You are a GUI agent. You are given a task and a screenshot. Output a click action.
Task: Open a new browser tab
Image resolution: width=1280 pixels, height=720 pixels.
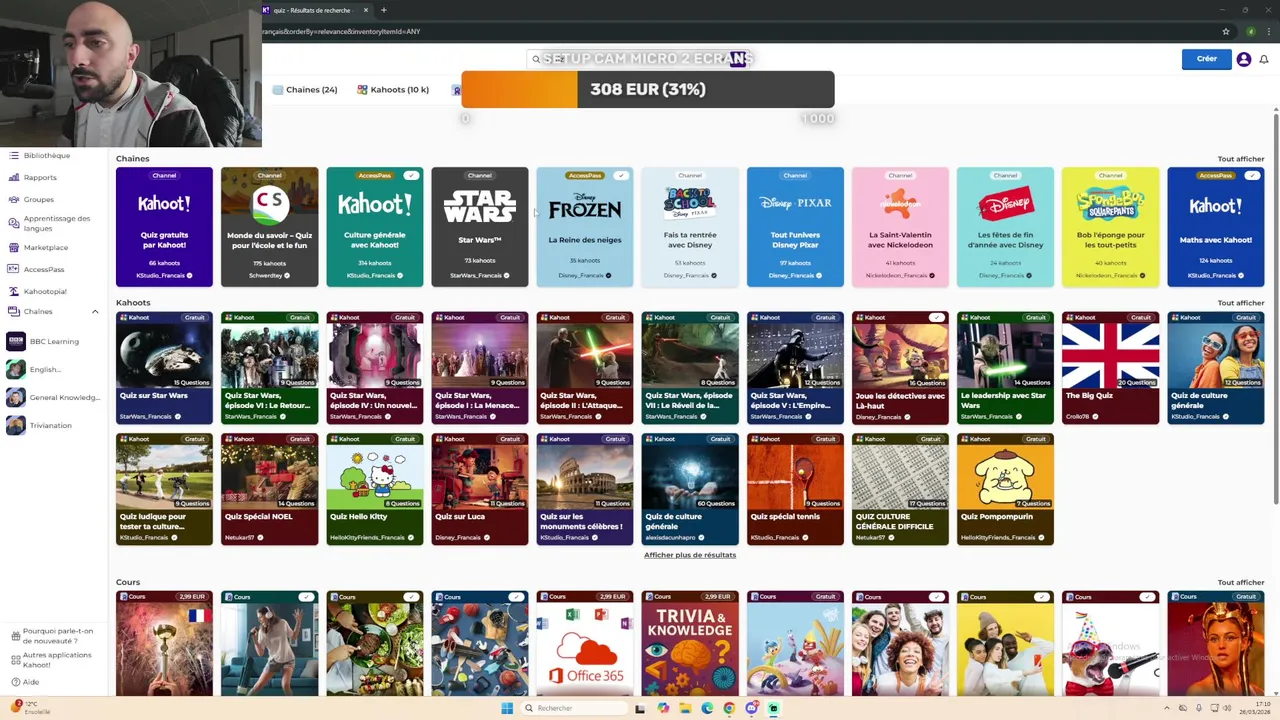(x=383, y=10)
